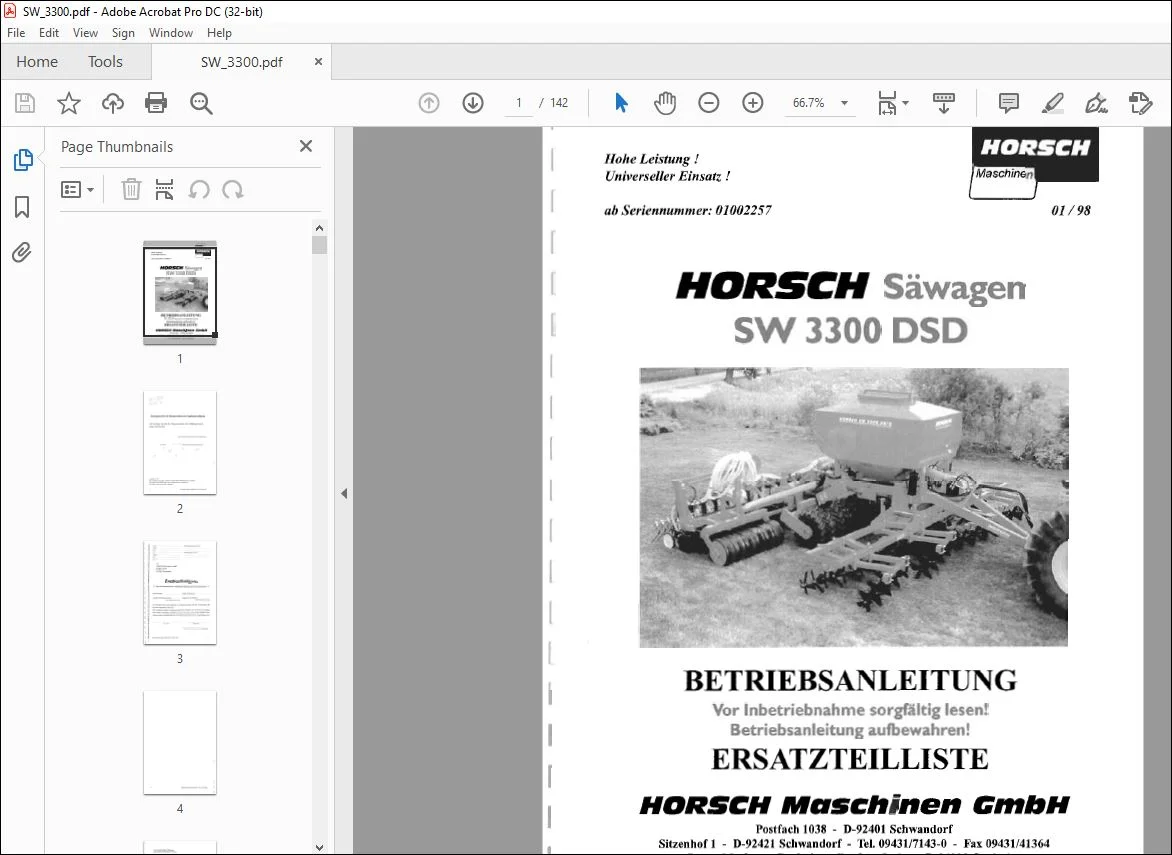This screenshot has width=1172, height=855.
Task: Go to next page arrow
Action: tap(473, 103)
